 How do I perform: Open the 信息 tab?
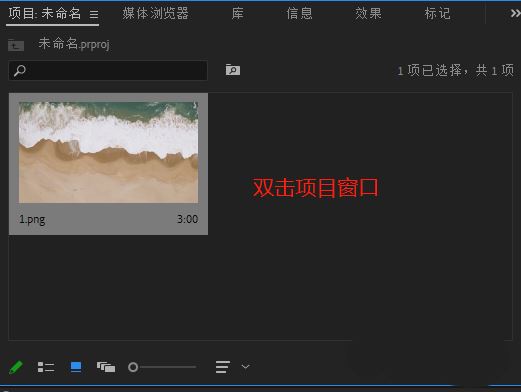[299, 14]
